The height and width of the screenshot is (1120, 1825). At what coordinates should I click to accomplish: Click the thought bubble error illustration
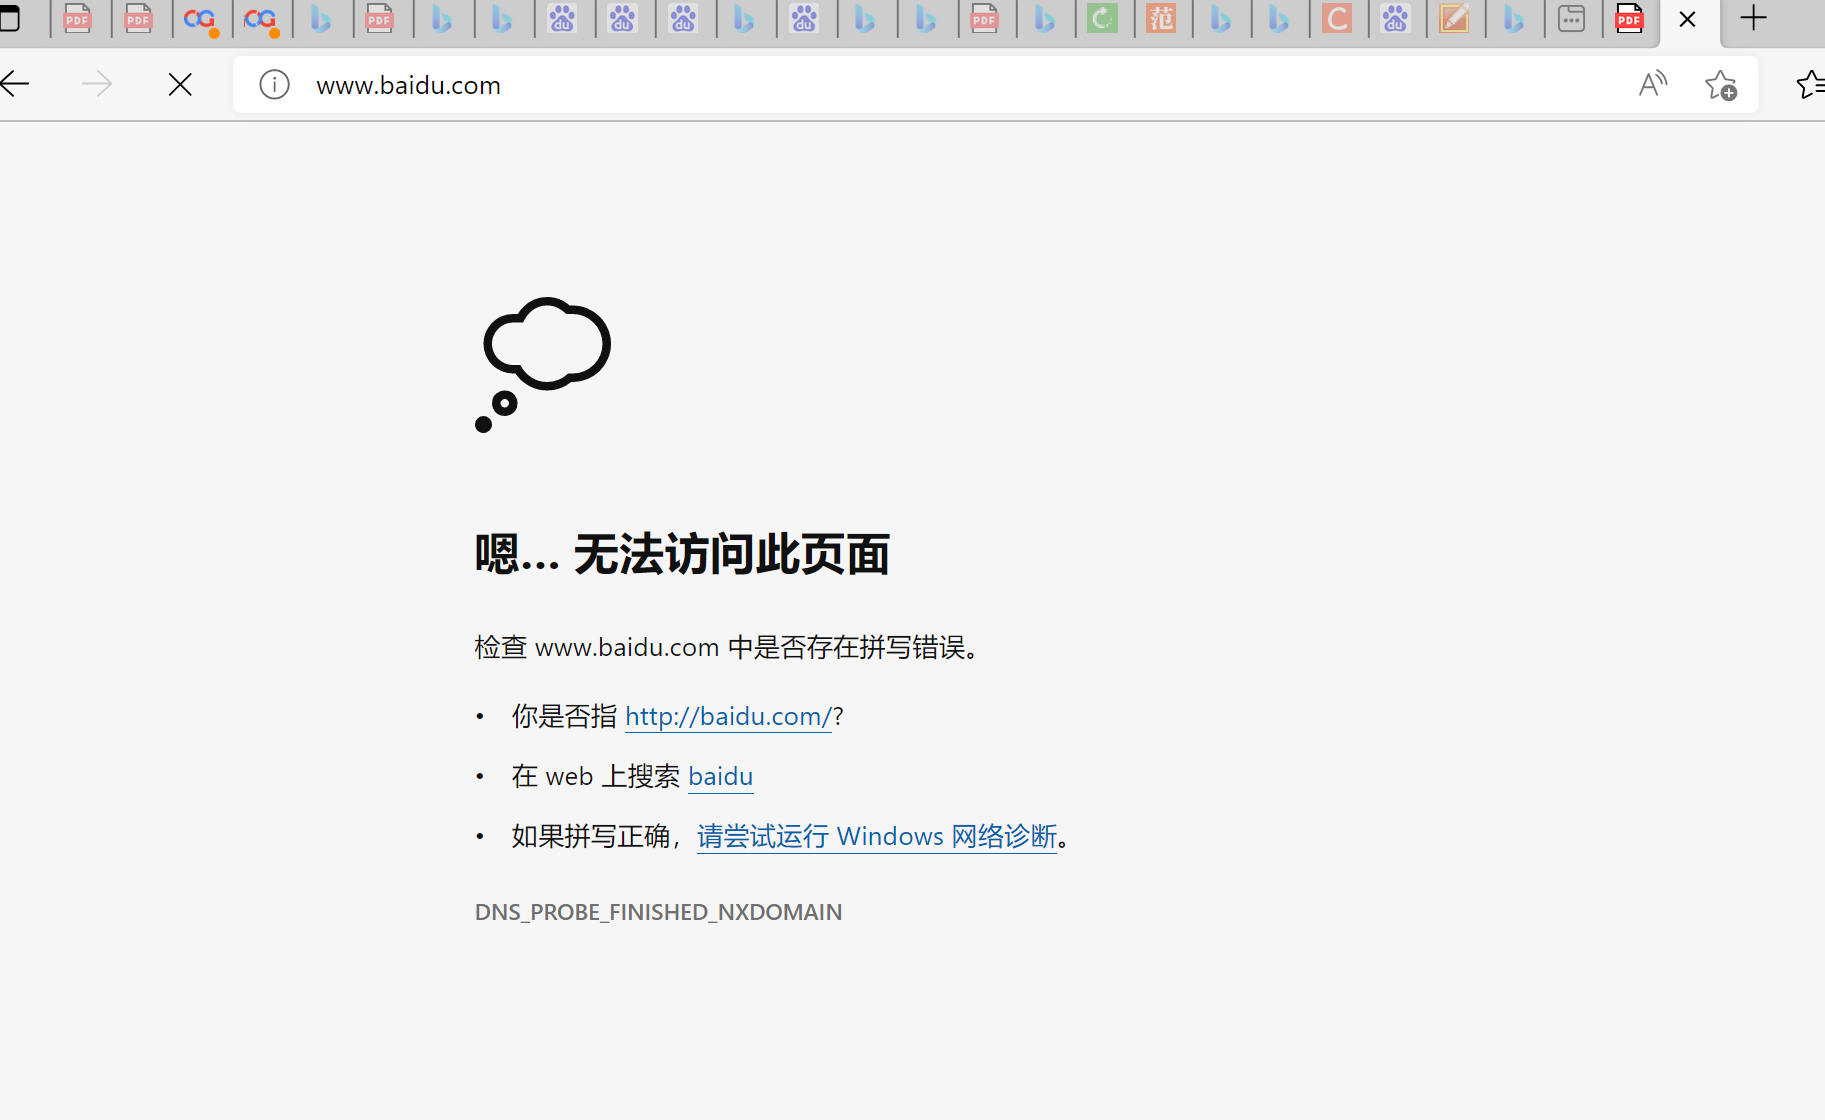click(x=543, y=365)
